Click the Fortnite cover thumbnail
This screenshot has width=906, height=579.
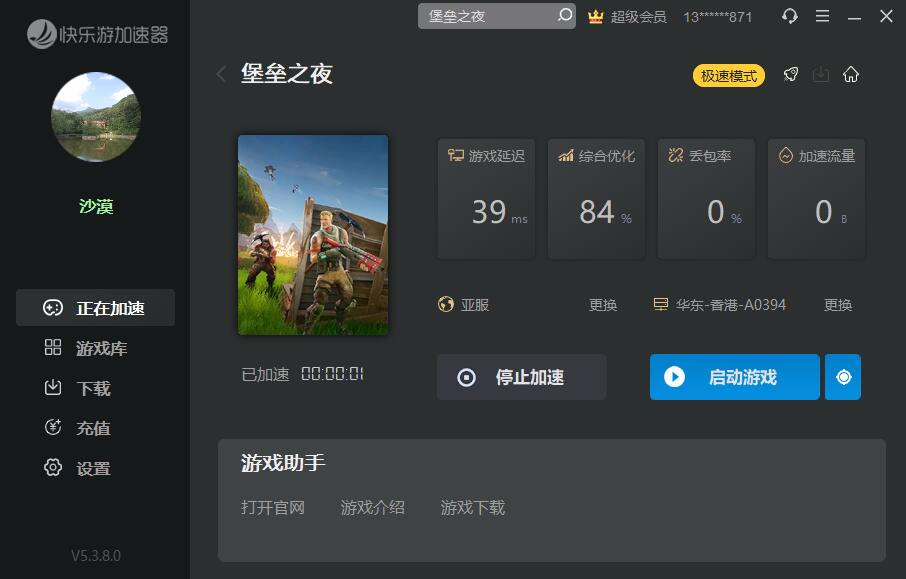click(x=313, y=235)
